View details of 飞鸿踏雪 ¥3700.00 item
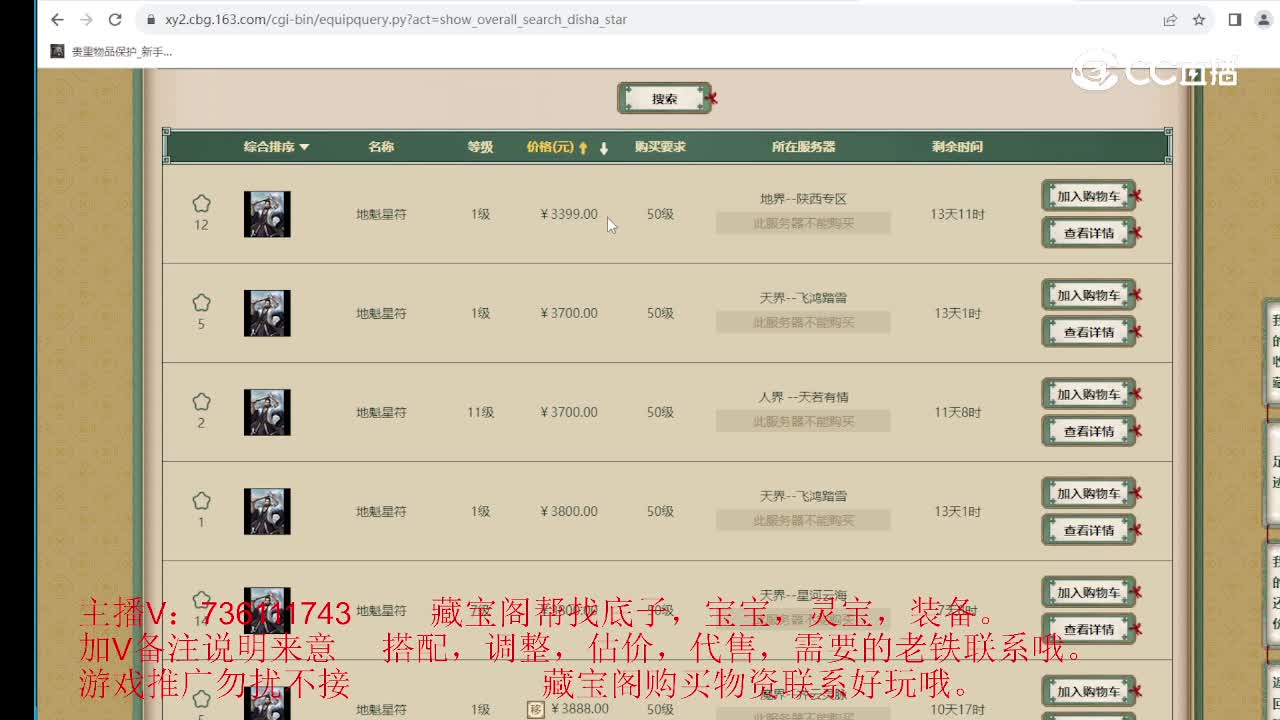This screenshot has width=1280, height=720. pos(1089,332)
